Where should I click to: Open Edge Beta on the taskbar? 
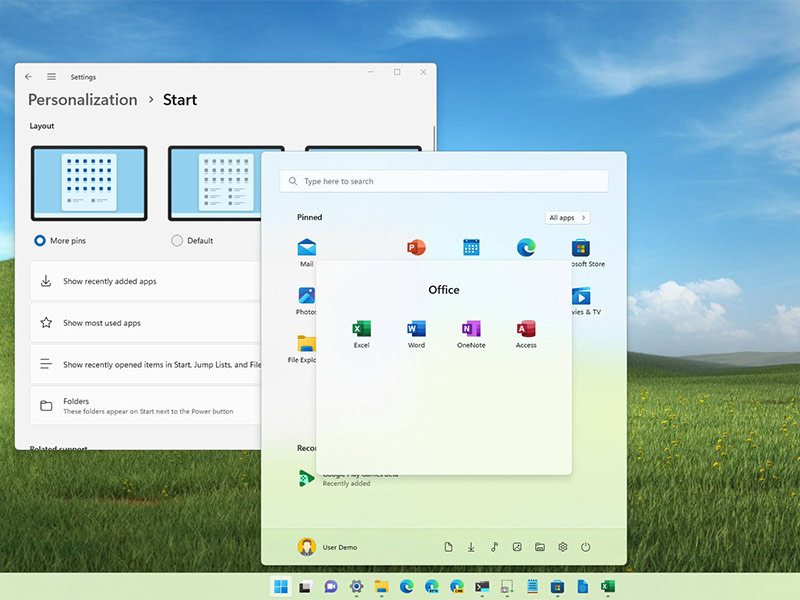coord(432,587)
